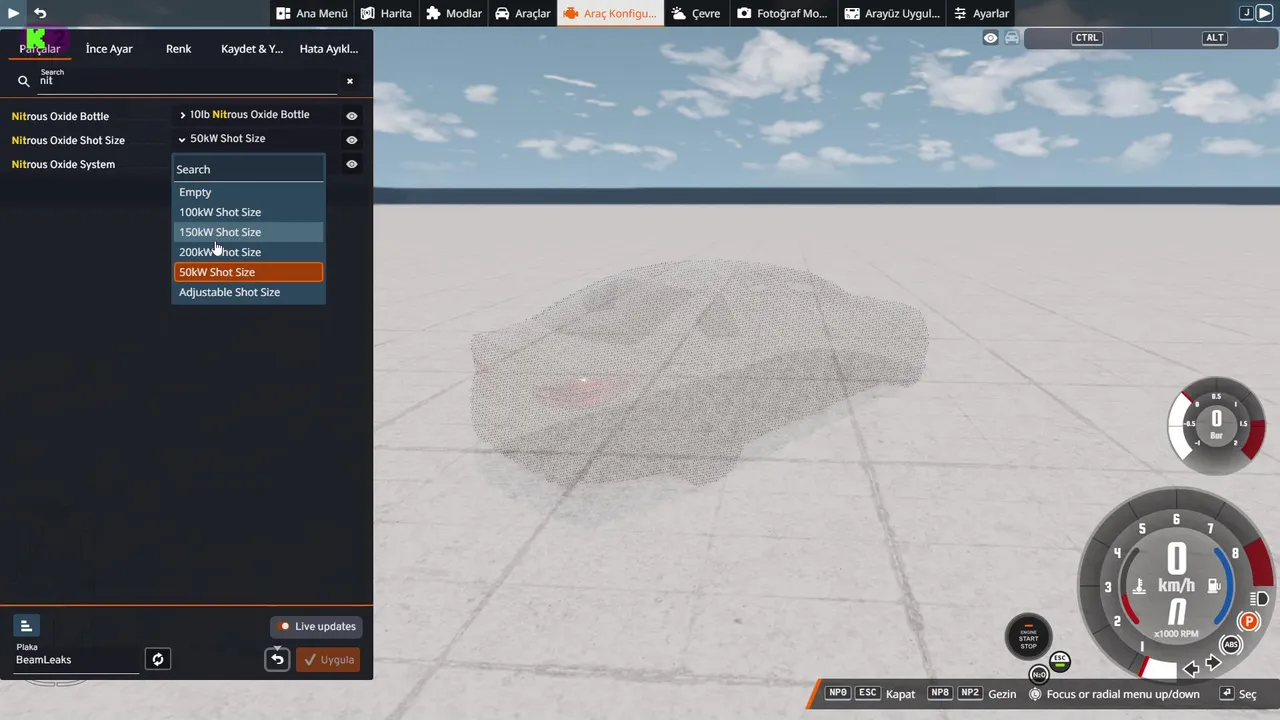Viewport: 1280px width, 720px height.
Task: Click the fuel pump icon in the tachometer
Action: click(1214, 586)
